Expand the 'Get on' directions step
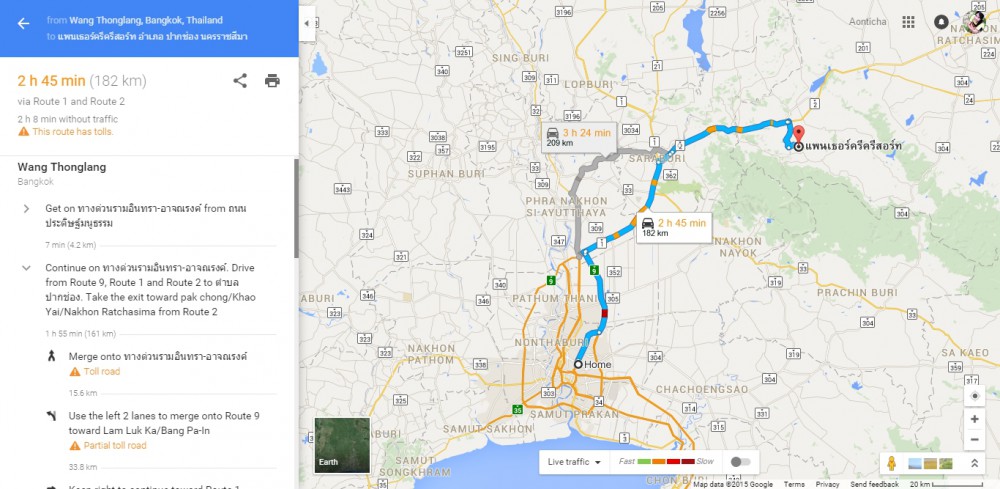This screenshot has width=1000, height=489. 26,208
